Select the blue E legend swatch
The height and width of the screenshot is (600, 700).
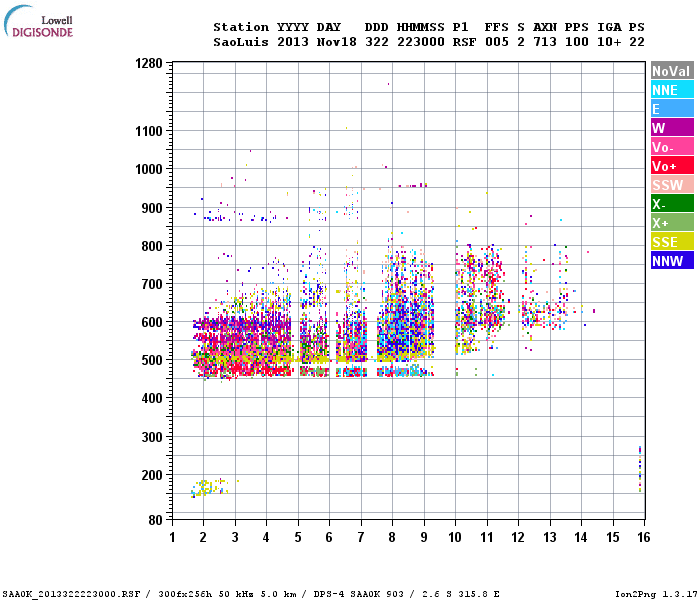(672, 108)
